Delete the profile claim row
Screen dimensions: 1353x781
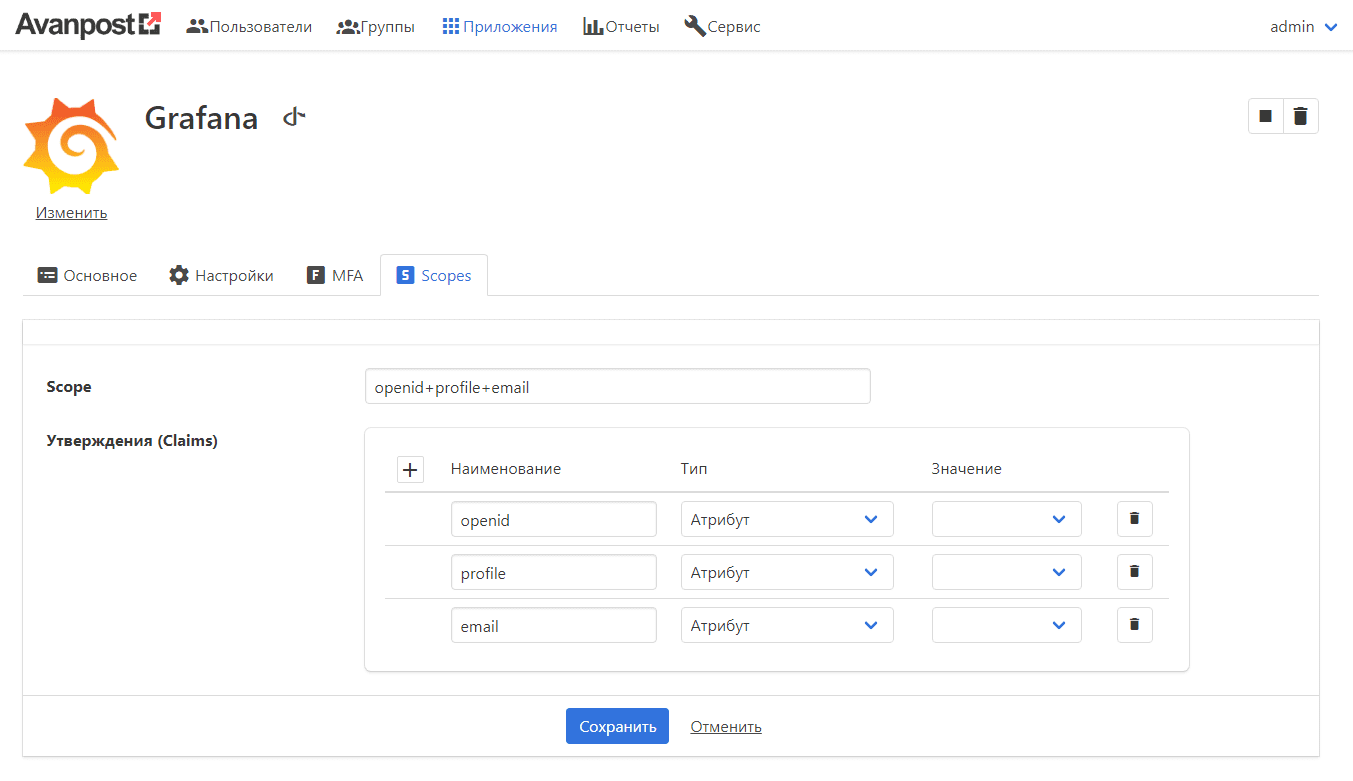pos(1134,572)
